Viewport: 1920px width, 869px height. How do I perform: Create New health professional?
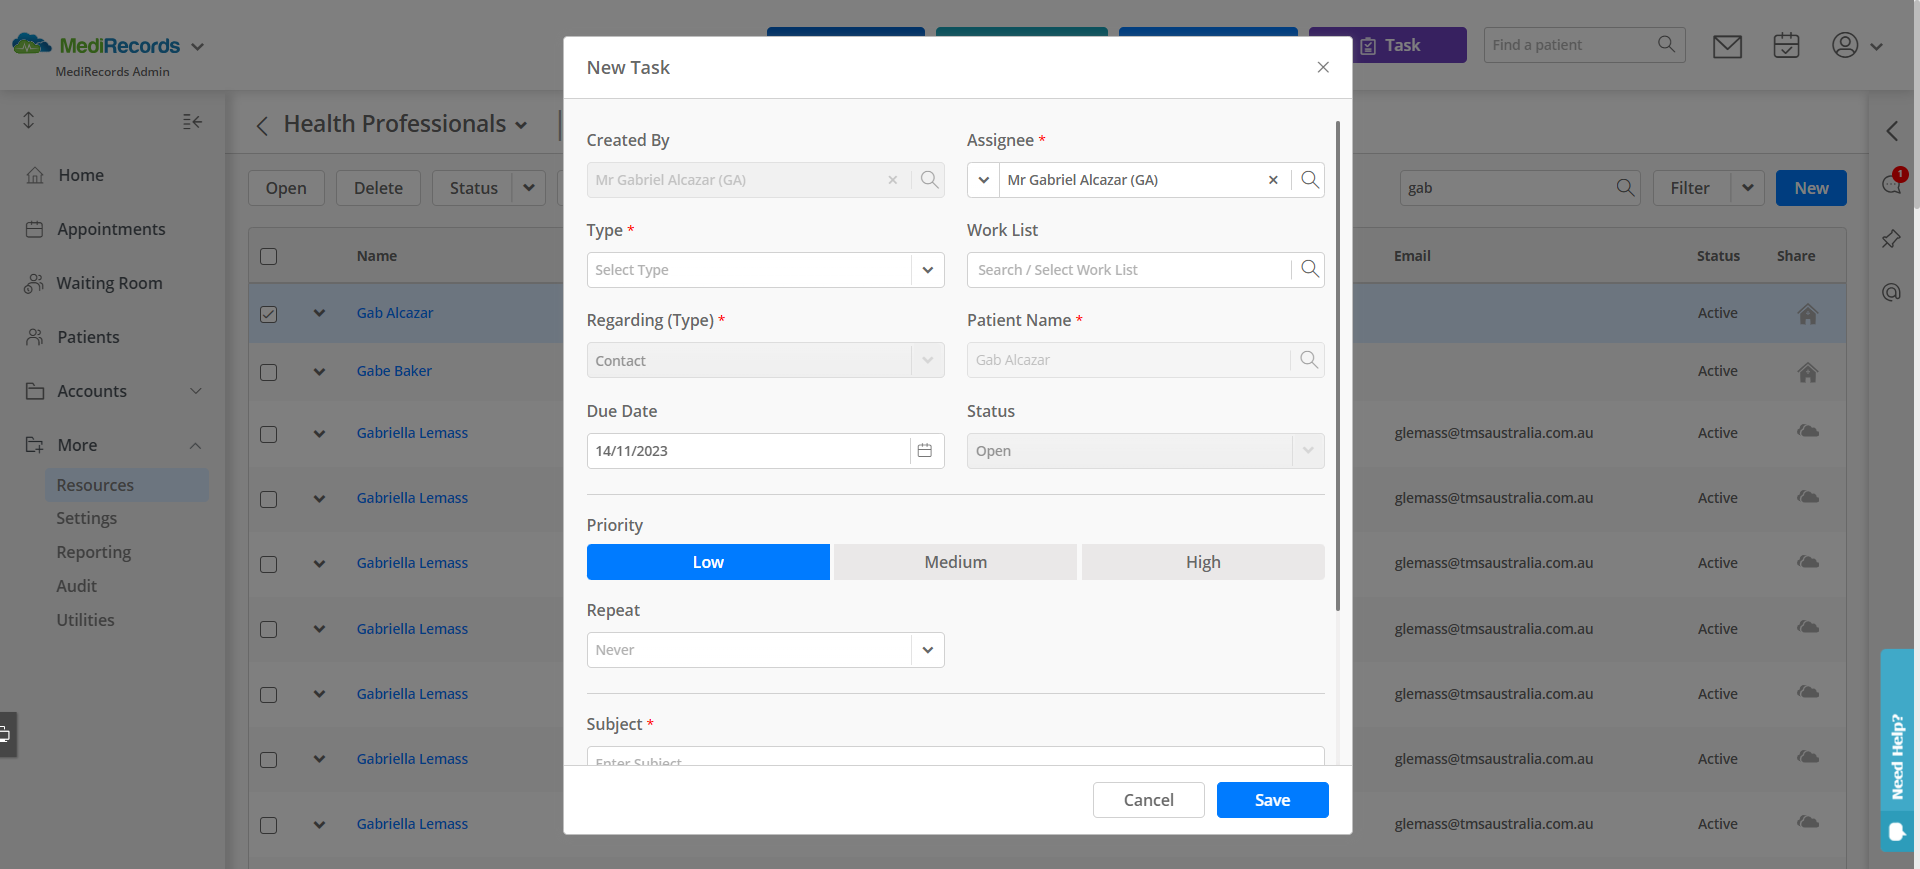pyautogui.click(x=1811, y=188)
